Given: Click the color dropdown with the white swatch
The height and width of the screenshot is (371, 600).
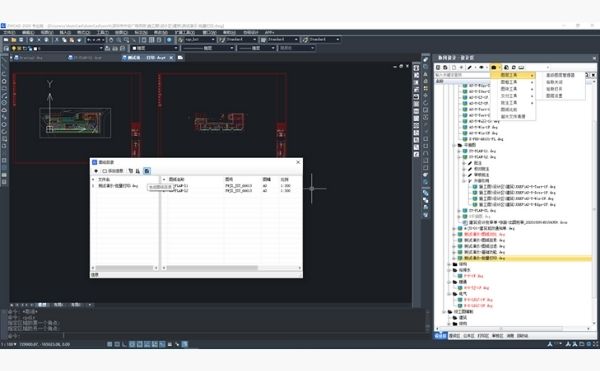Looking at the screenshot, I should [x=155, y=48].
